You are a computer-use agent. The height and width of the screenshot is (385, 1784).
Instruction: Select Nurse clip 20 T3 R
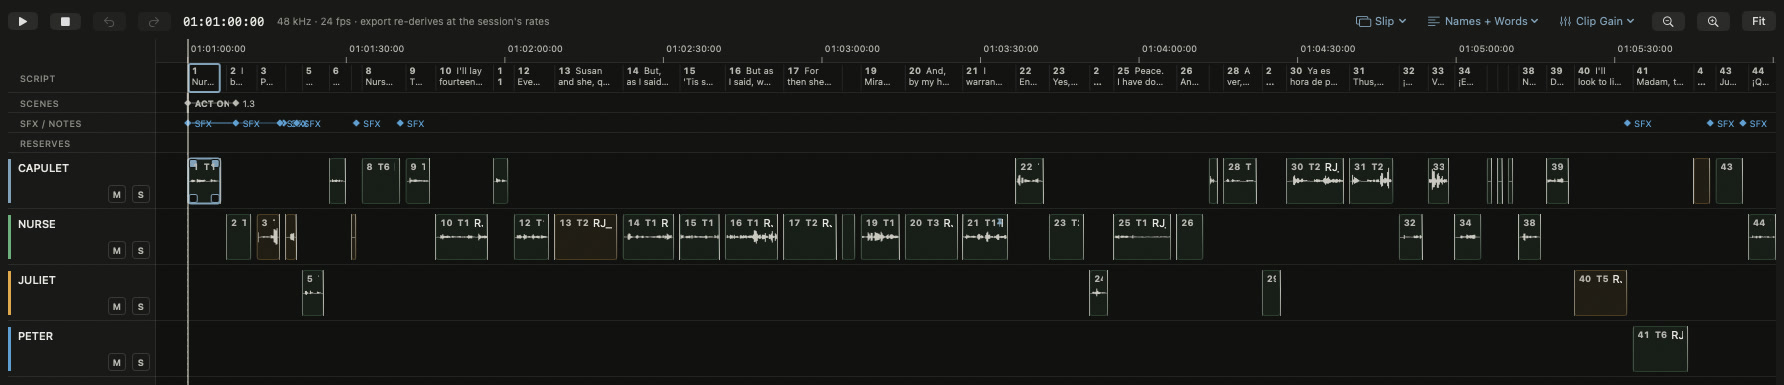click(931, 237)
